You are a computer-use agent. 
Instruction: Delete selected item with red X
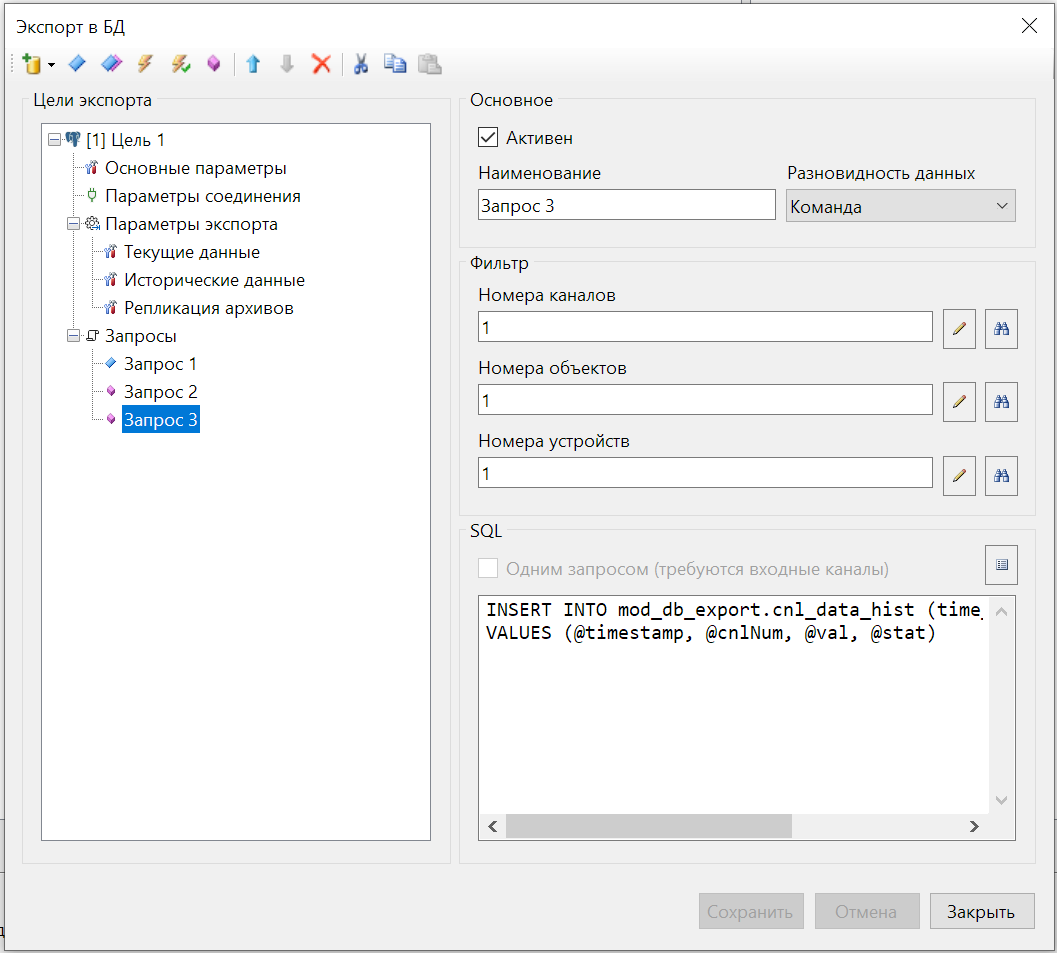(322, 64)
